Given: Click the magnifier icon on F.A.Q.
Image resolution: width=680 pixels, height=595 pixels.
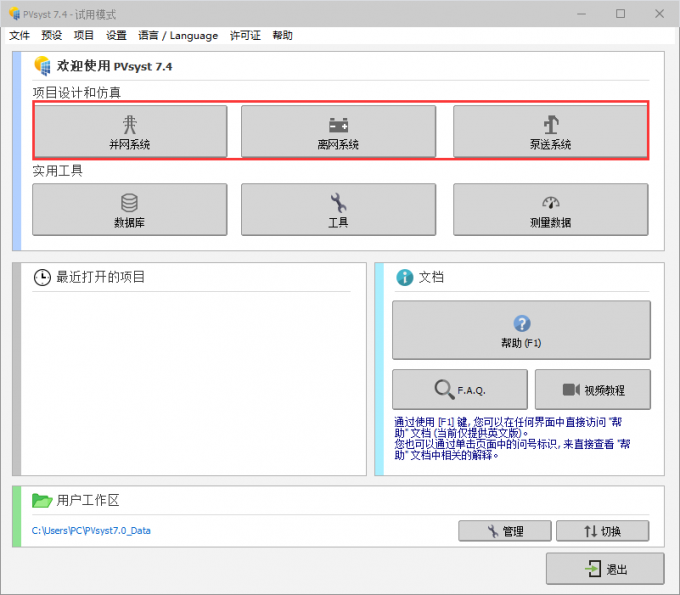Looking at the screenshot, I should (444, 389).
